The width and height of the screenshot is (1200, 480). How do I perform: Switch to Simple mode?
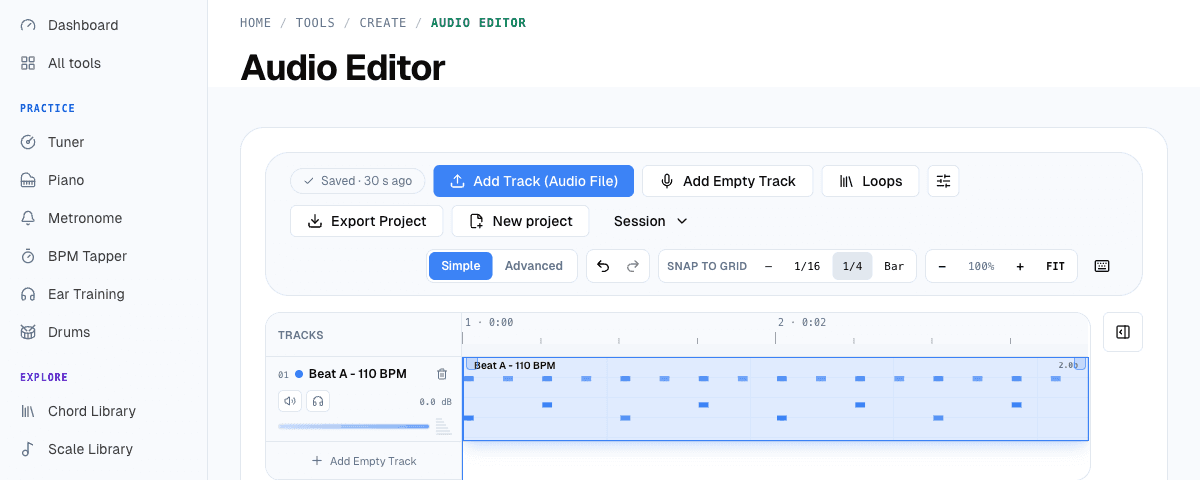[x=461, y=266]
